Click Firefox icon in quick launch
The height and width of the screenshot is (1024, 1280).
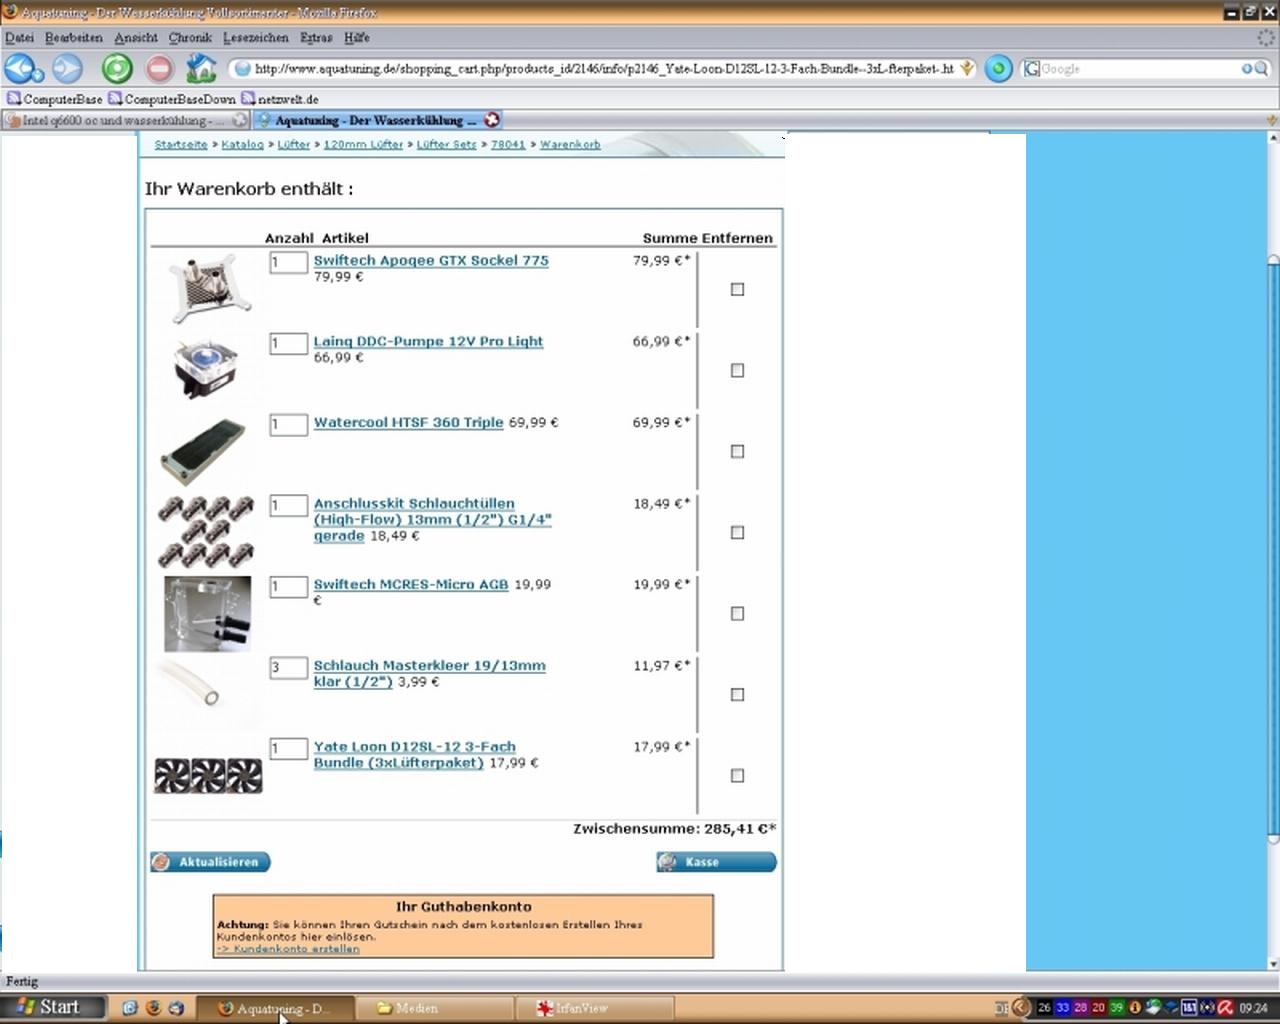[153, 1008]
